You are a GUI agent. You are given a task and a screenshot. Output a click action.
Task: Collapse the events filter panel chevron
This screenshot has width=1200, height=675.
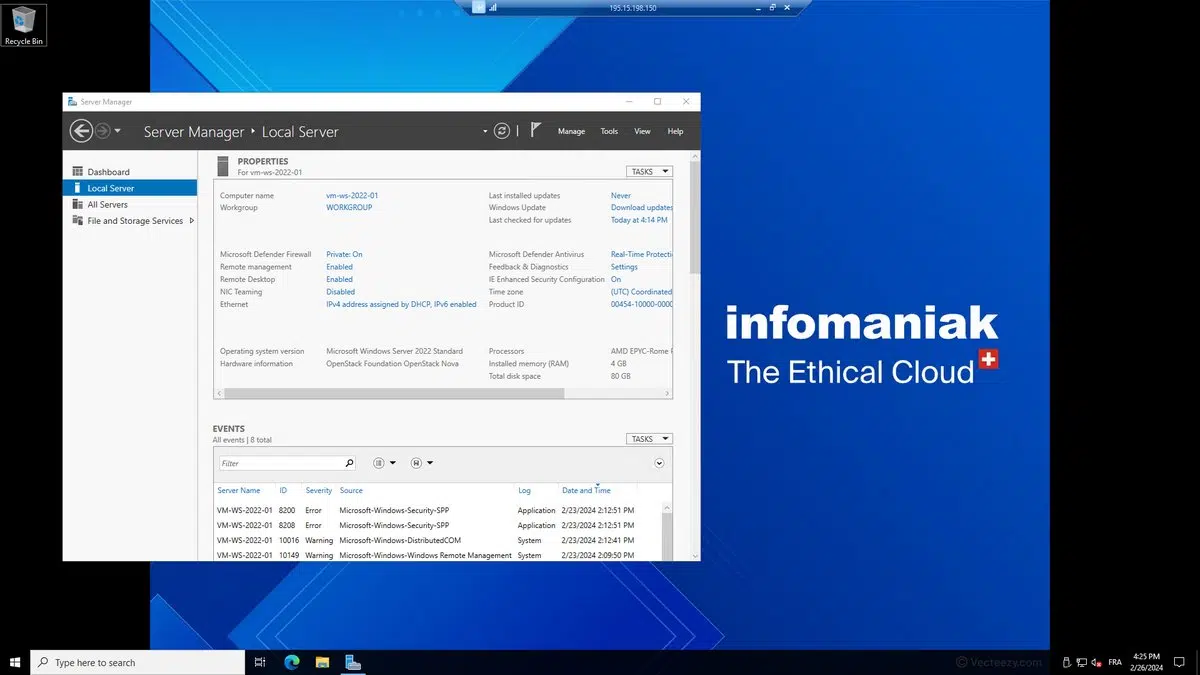pyautogui.click(x=659, y=463)
